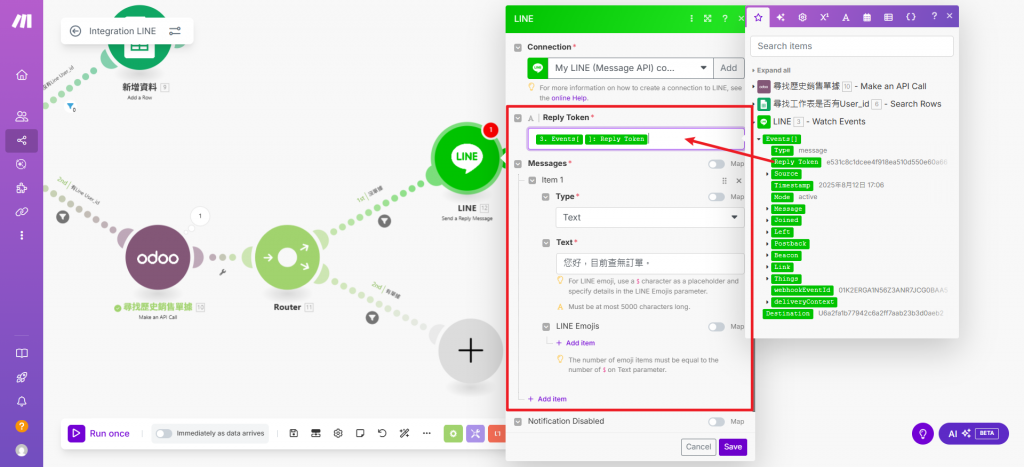Viewport: 1024px width, 467px height.
Task: Collapse the Connection field checkbox
Action: point(518,47)
